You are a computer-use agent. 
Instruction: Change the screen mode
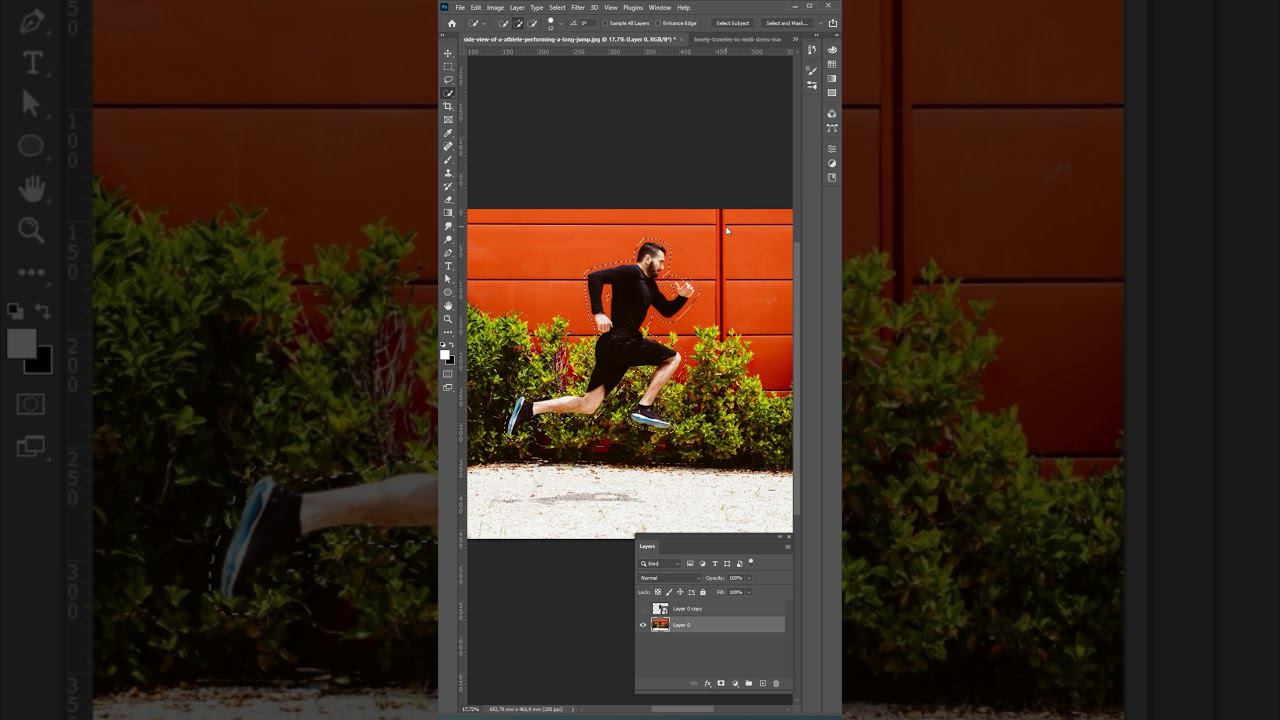click(448, 388)
